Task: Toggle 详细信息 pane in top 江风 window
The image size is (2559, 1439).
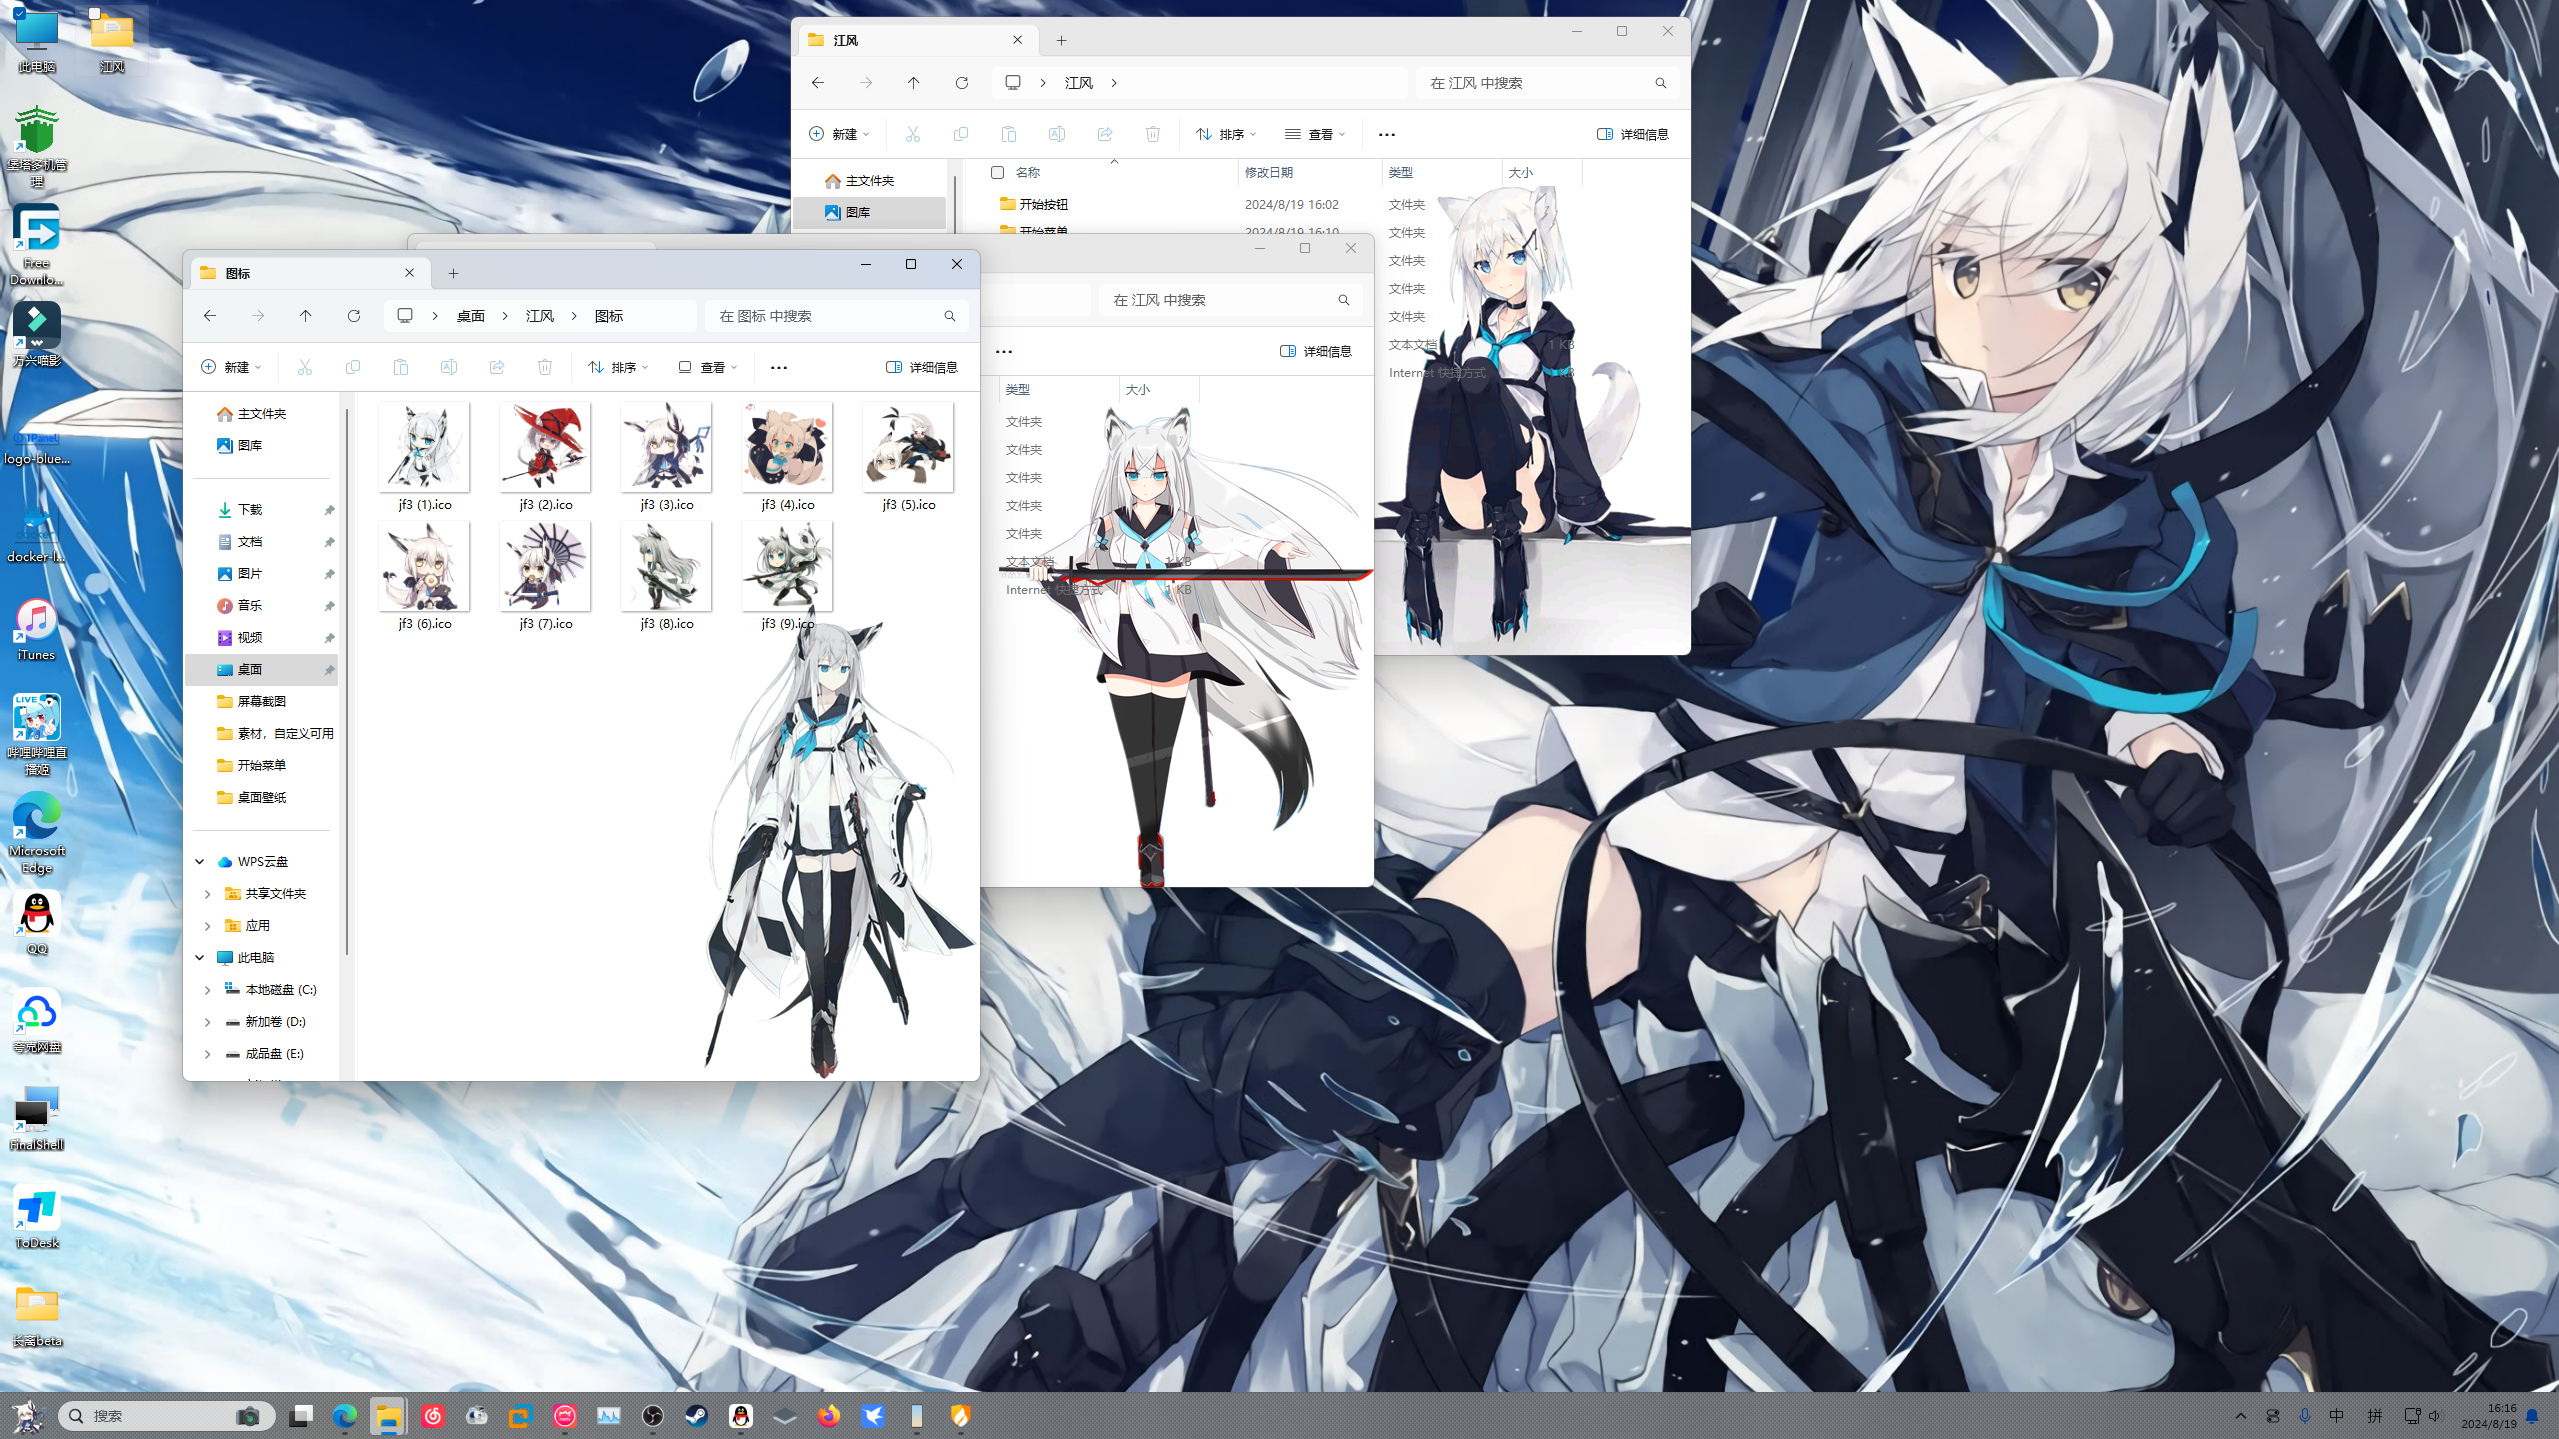Action: coord(1633,134)
